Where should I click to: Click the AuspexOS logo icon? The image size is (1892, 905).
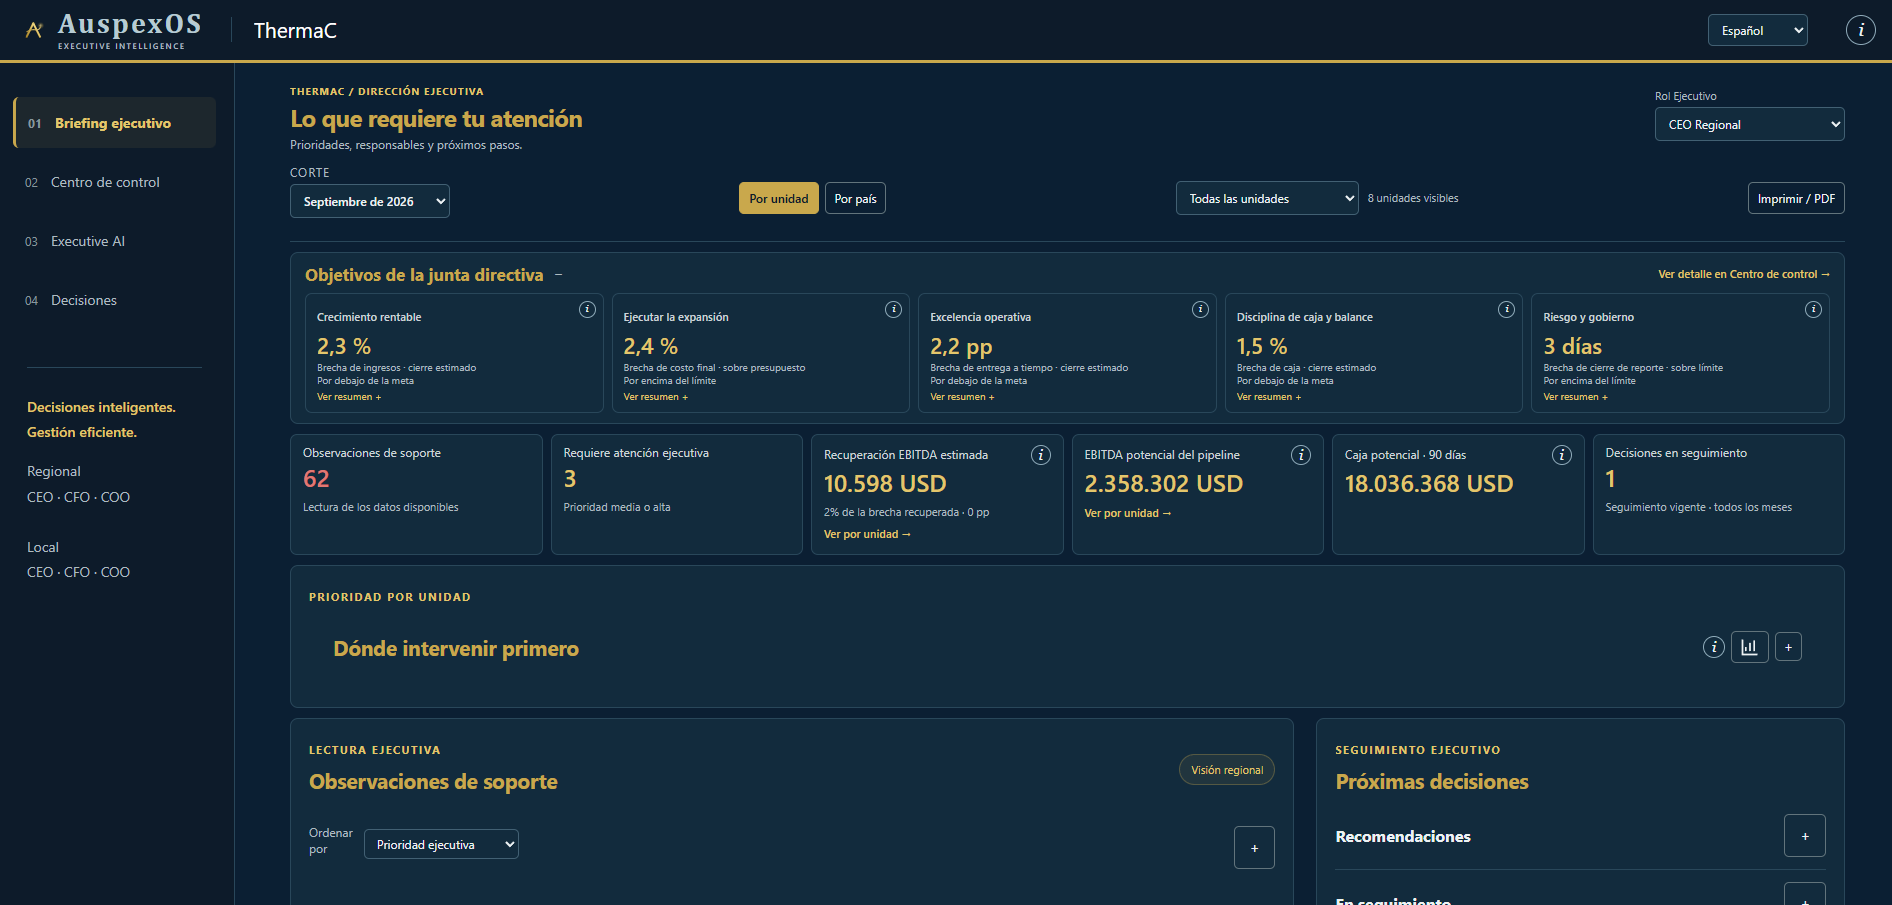click(34, 30)
